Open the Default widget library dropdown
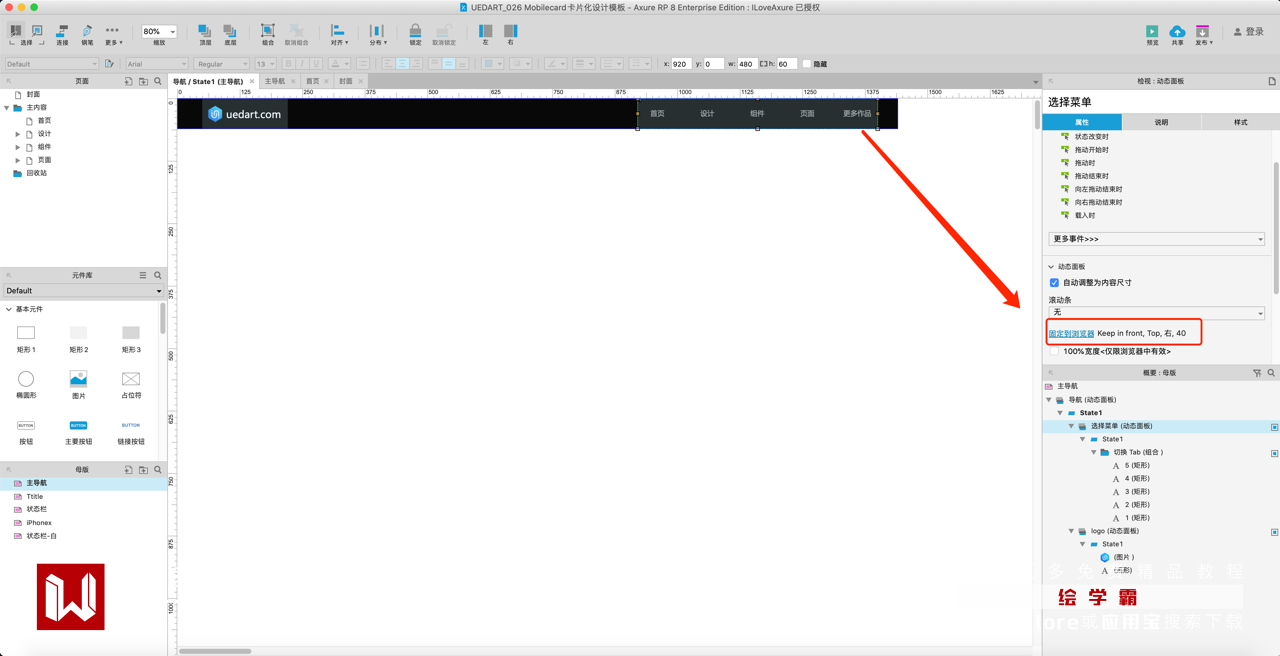The width and height of the screenshot is (1280, 656). click(83, 291)
